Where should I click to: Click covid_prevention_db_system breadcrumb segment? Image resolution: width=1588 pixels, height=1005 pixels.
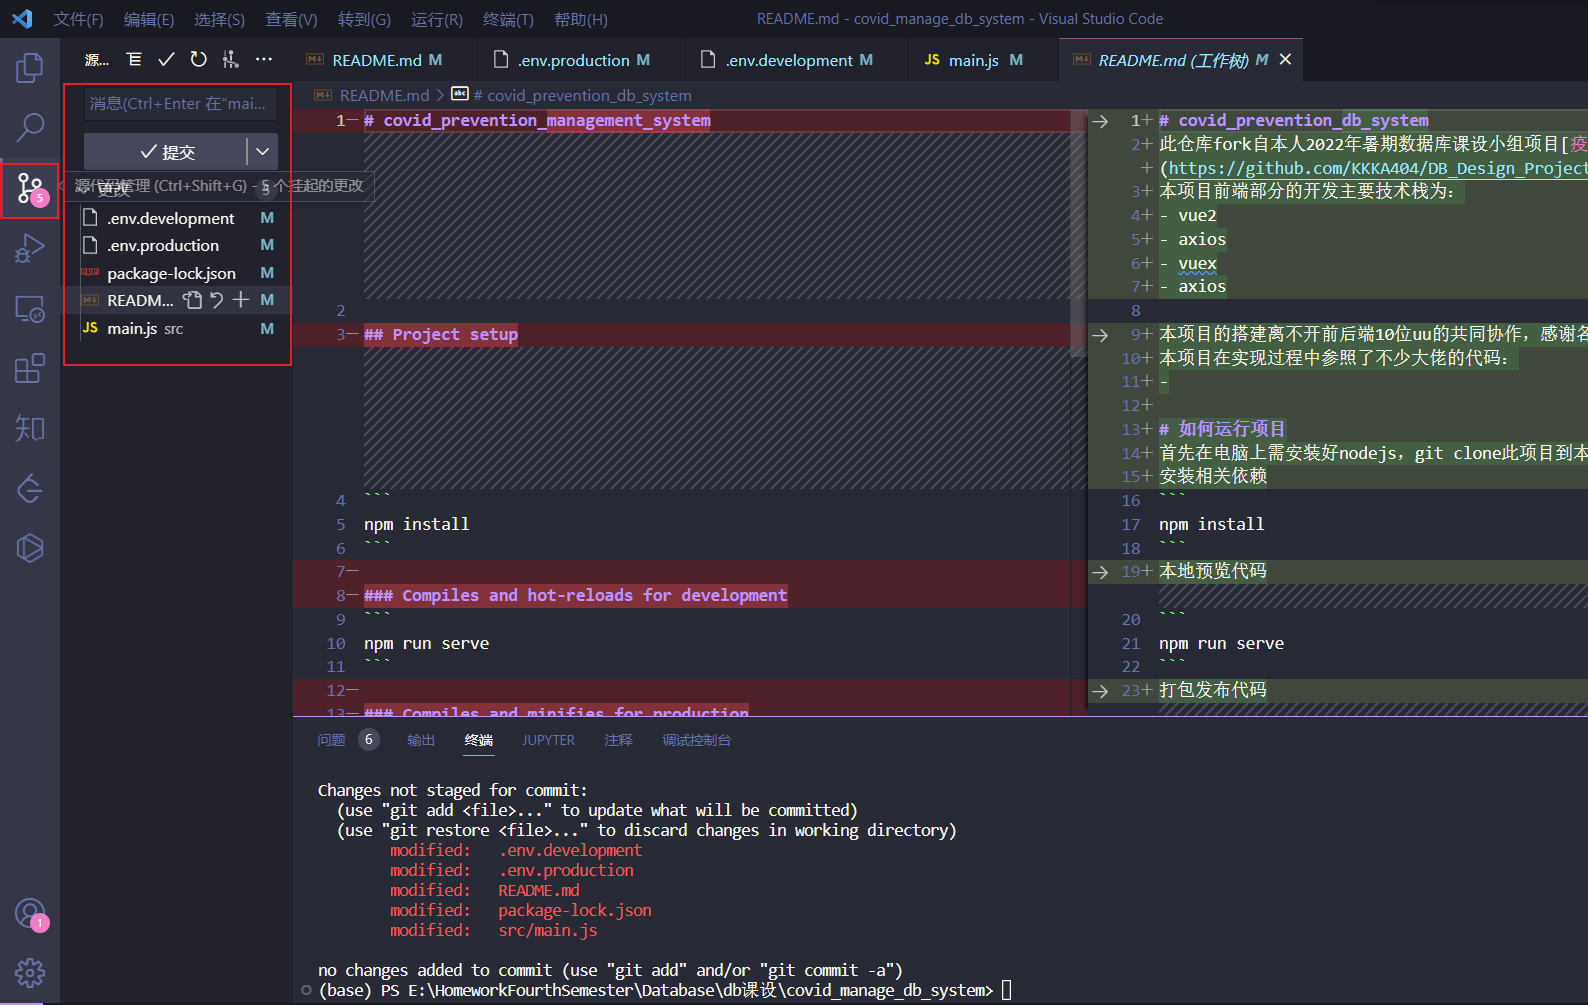click(x=581, y=95)
